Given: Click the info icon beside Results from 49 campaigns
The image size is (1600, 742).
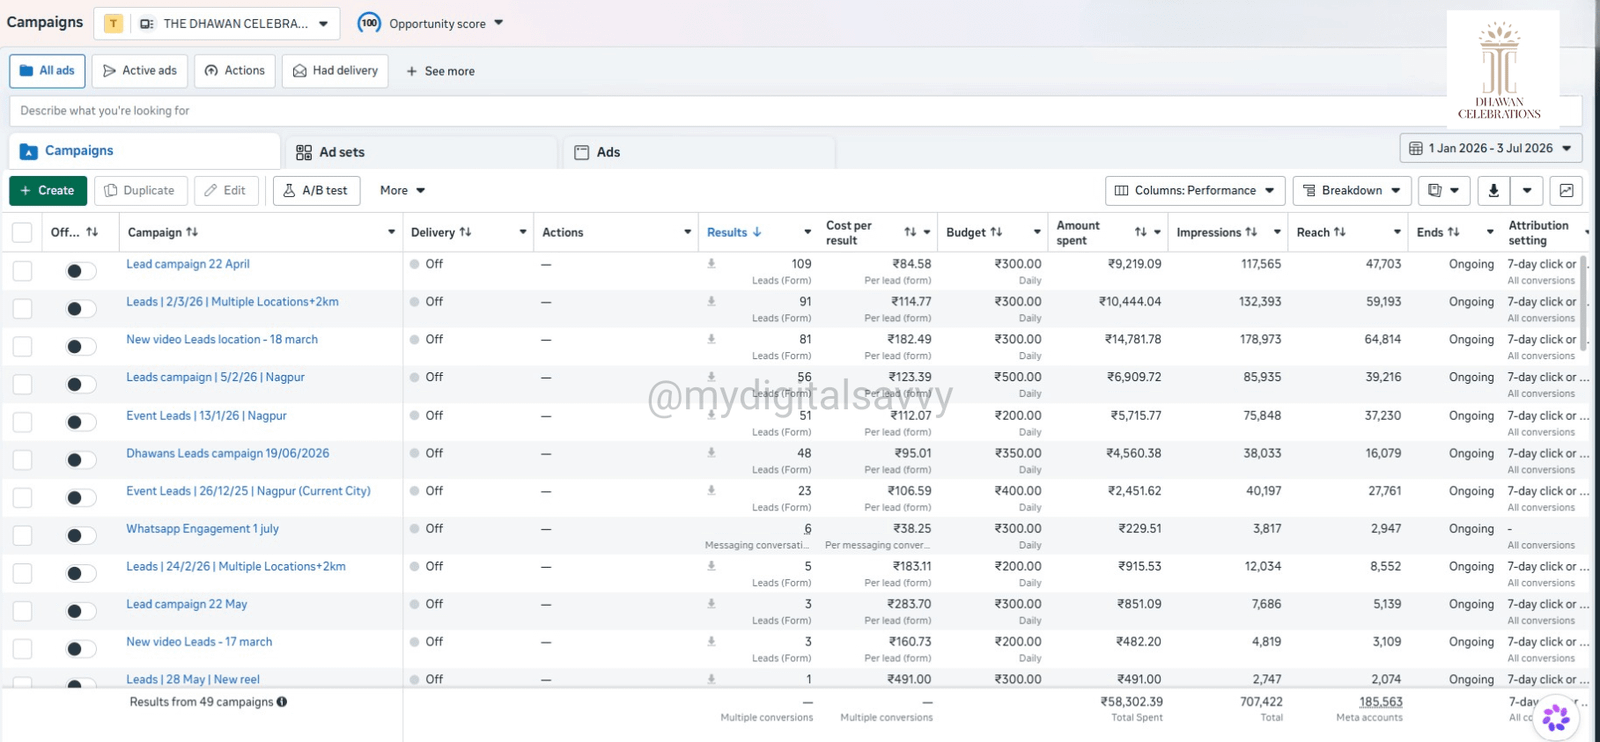Looking at the screenshot, I should 282,702.
